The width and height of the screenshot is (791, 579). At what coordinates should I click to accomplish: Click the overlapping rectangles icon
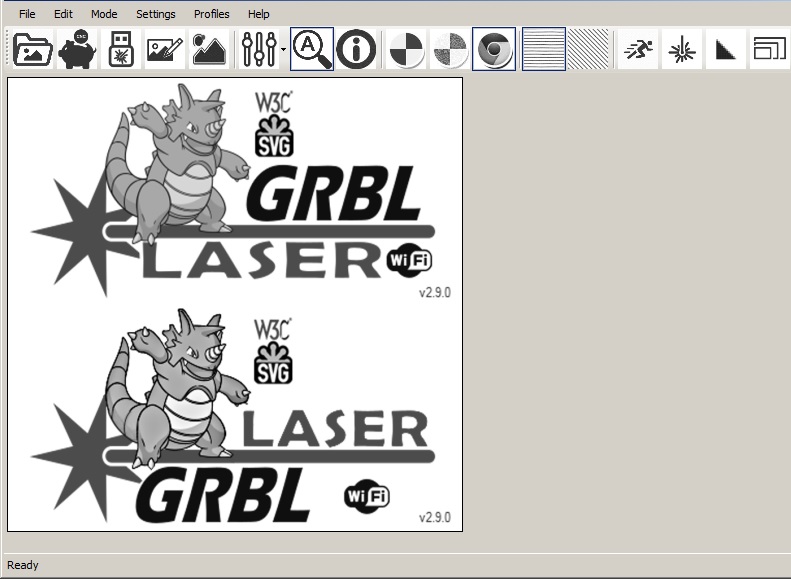770,49
